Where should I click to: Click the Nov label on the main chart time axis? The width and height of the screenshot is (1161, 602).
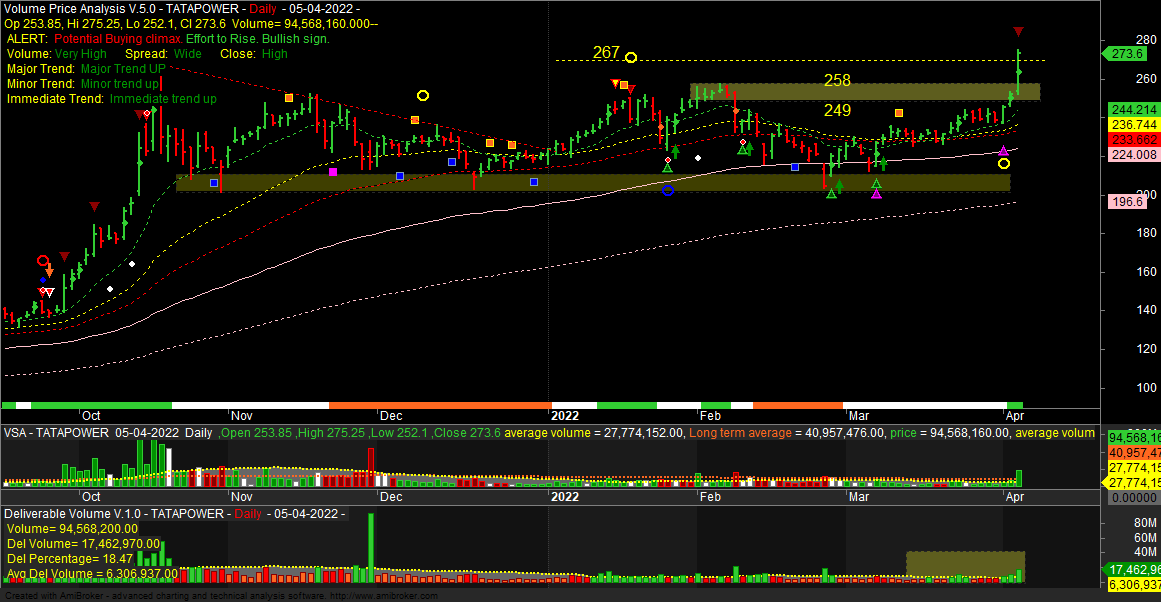[x=241, y=416]
